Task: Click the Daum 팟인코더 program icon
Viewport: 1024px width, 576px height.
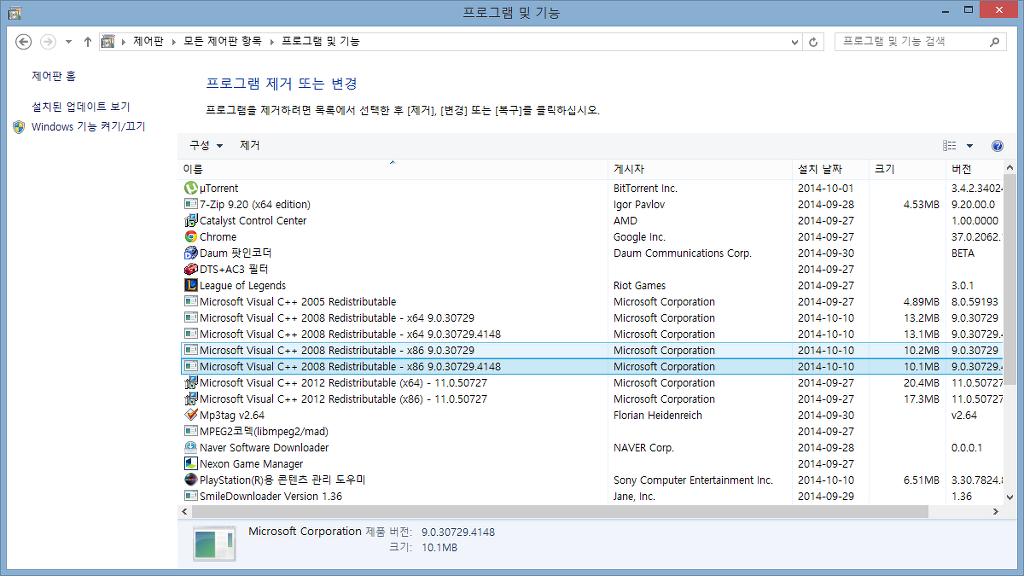Action: [190, 253]
